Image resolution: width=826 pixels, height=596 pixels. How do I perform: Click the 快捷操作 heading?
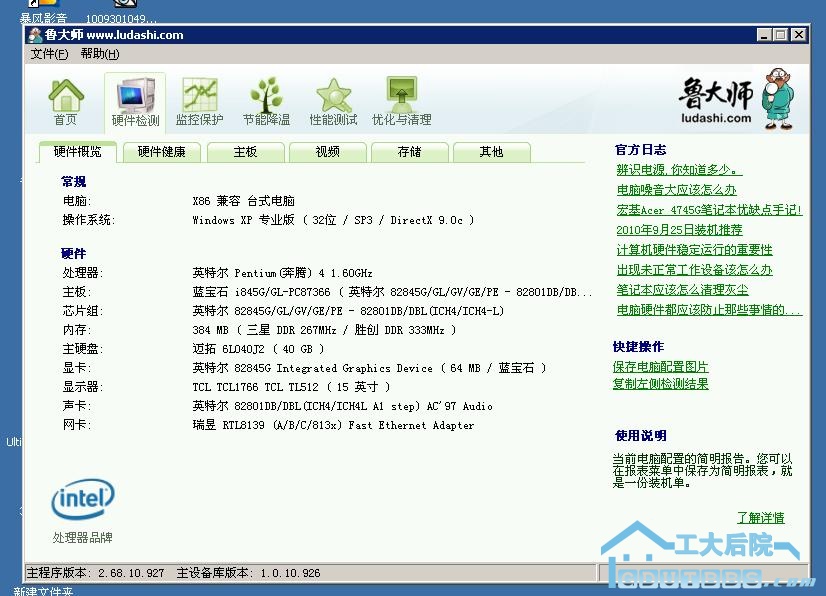pyautogui.click(x=638, y=347)
